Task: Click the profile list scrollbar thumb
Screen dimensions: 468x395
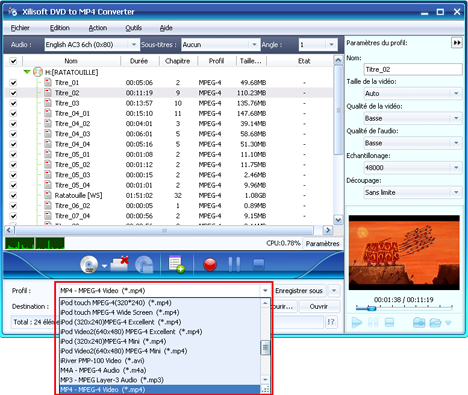Action: (x=265, y=348)
